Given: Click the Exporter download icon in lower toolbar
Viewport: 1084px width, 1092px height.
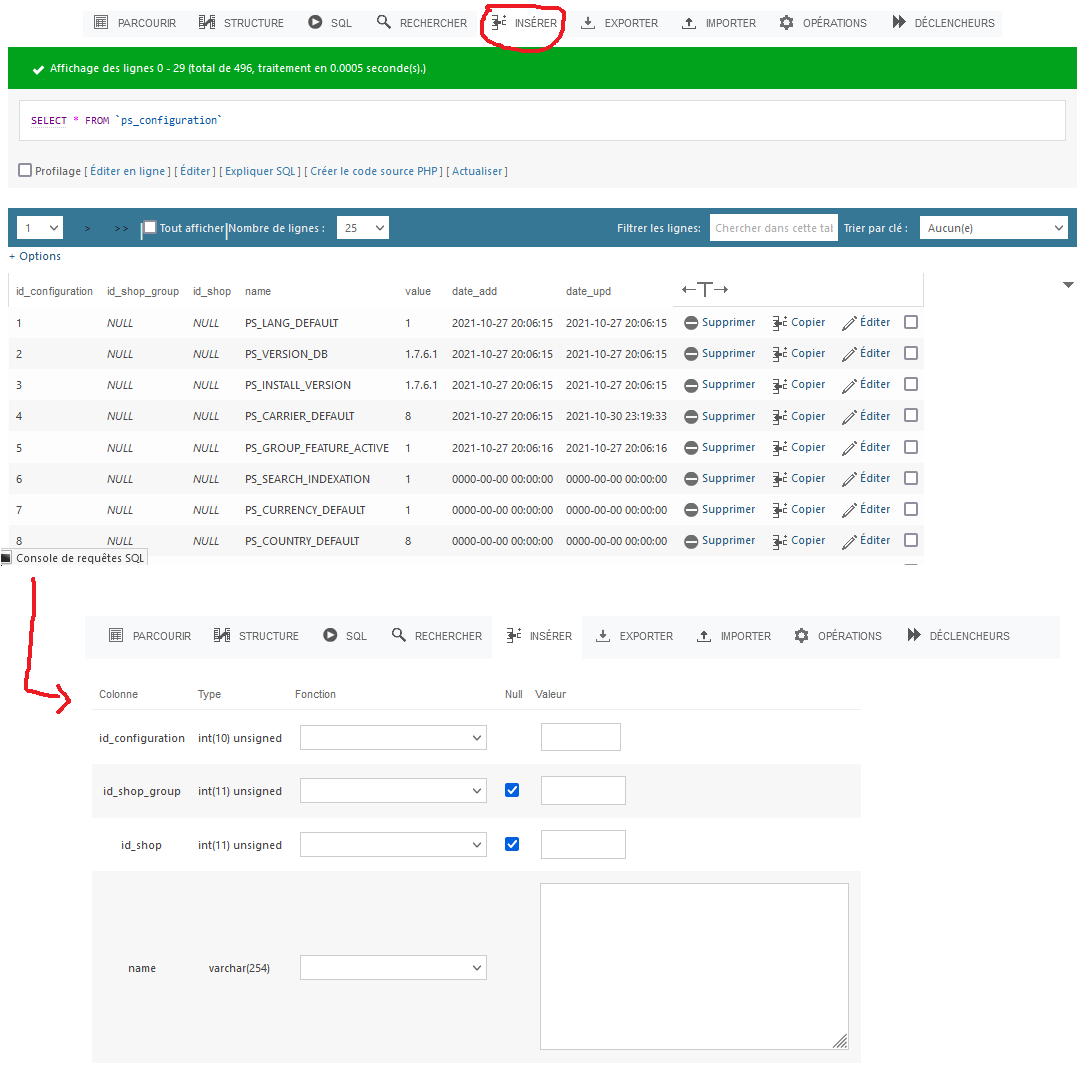Looking at the screenshot, I should 603,636.
